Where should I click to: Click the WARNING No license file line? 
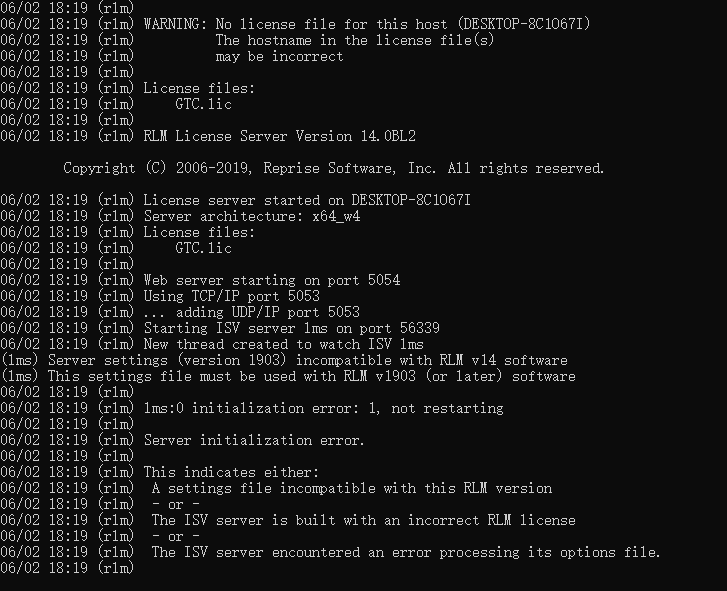click(x=295, y=24)
